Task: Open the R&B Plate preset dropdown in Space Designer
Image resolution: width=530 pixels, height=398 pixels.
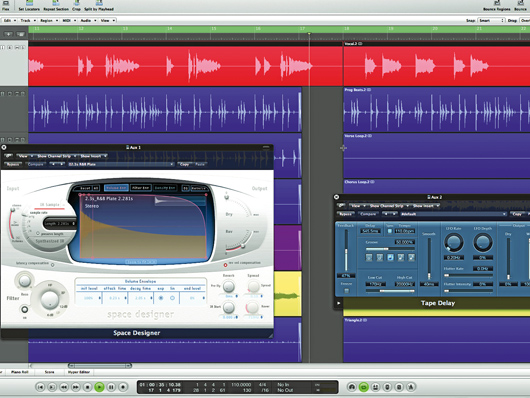Action: (121, 164)
